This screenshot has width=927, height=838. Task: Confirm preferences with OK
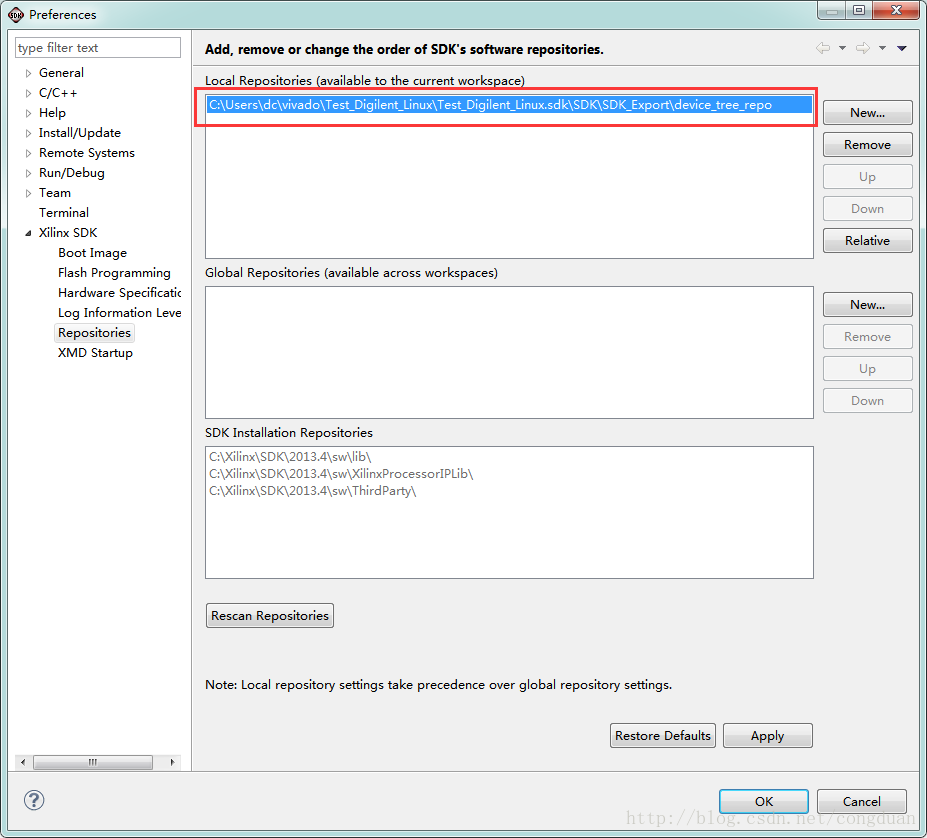[764, 801]
